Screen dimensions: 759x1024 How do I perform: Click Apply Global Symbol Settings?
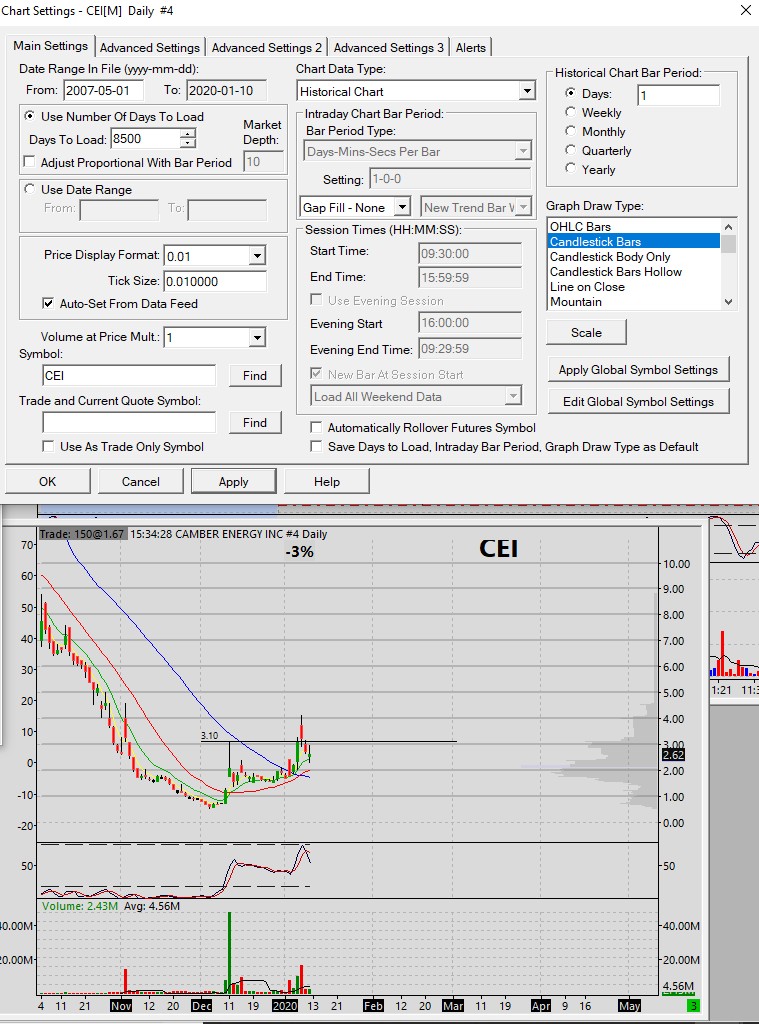coord(638,370)
